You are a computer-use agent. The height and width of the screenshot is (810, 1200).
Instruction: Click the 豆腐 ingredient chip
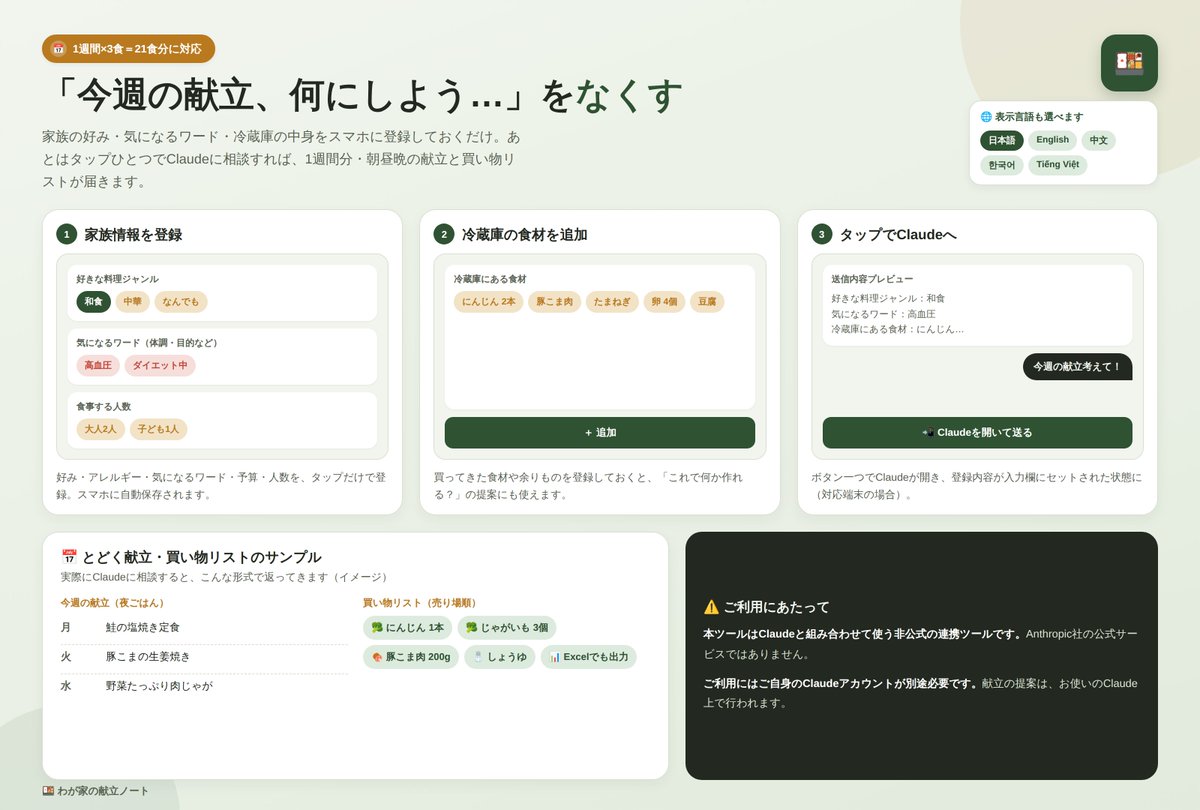pos(707,302)
